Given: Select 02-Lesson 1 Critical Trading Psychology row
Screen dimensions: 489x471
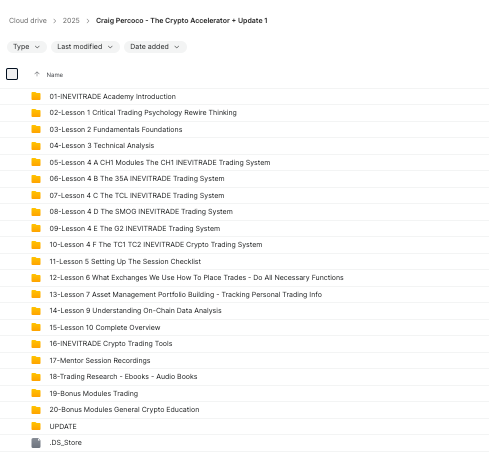Looking at the screenshot, I should pos(244,113).
